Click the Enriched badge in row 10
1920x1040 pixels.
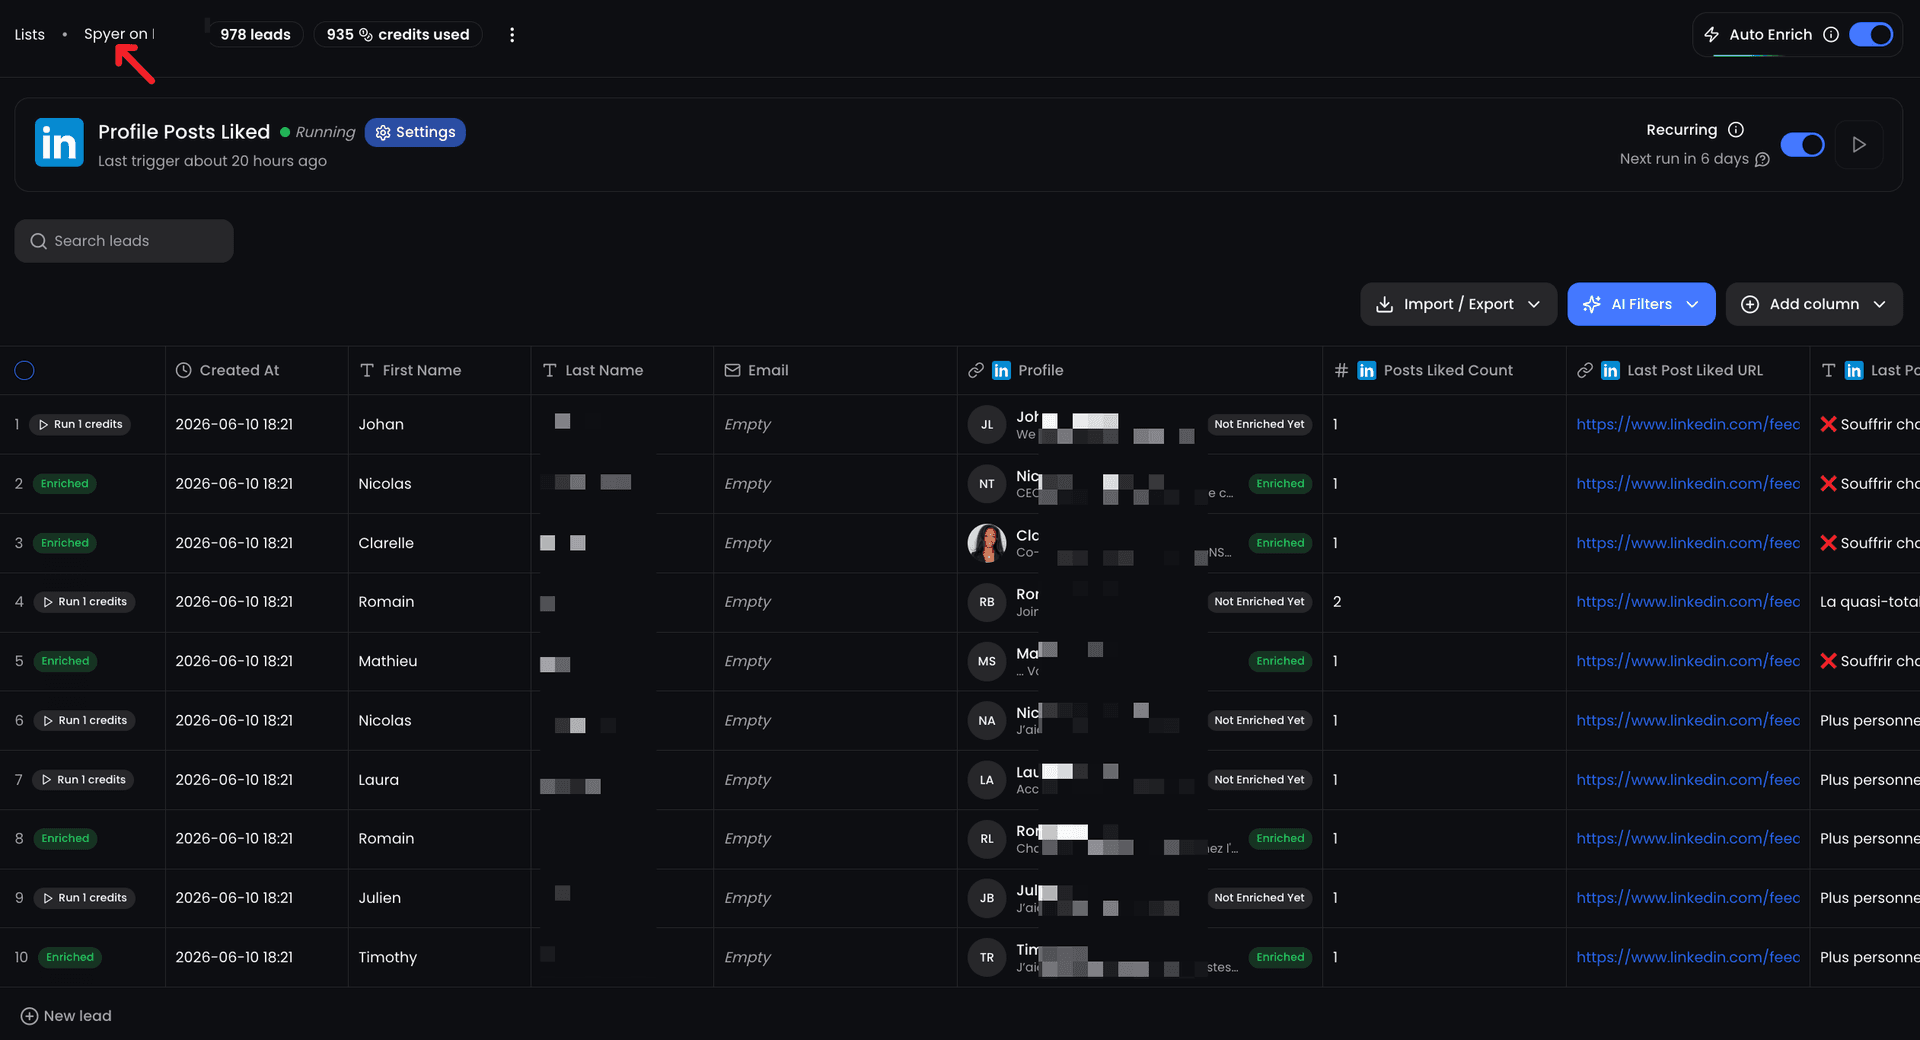[69, 957]
